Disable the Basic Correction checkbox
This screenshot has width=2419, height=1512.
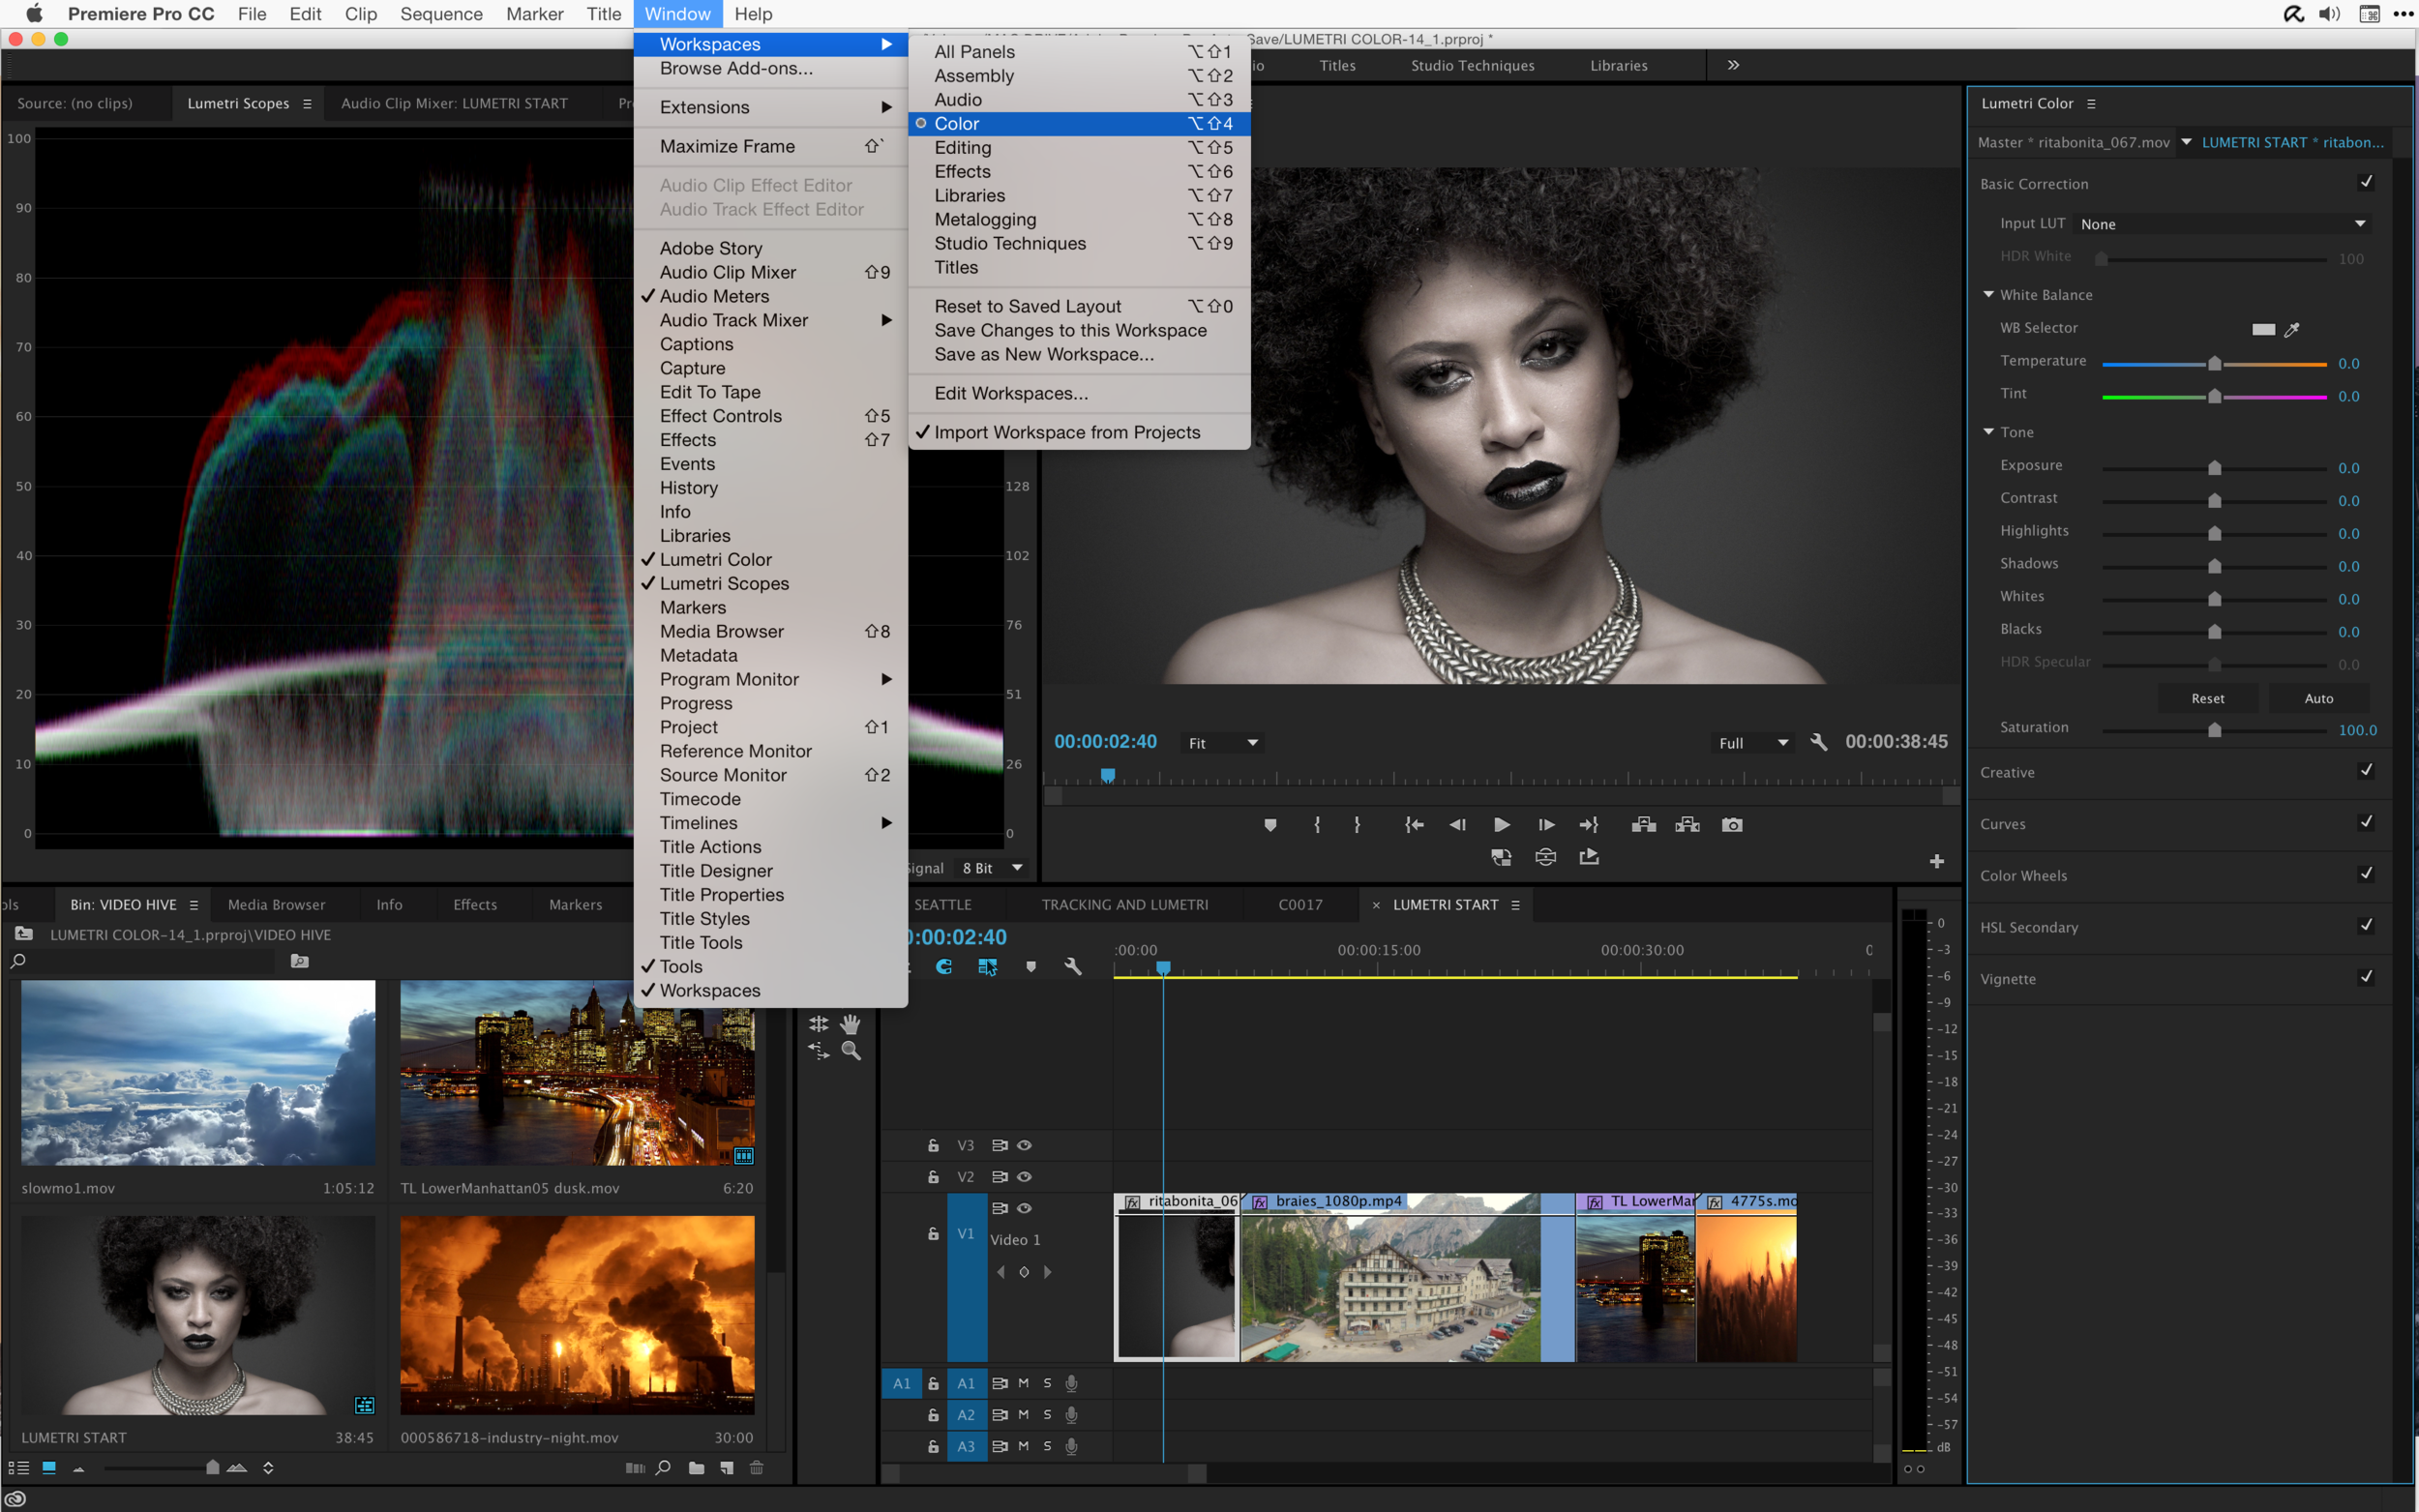[2365, 183]
